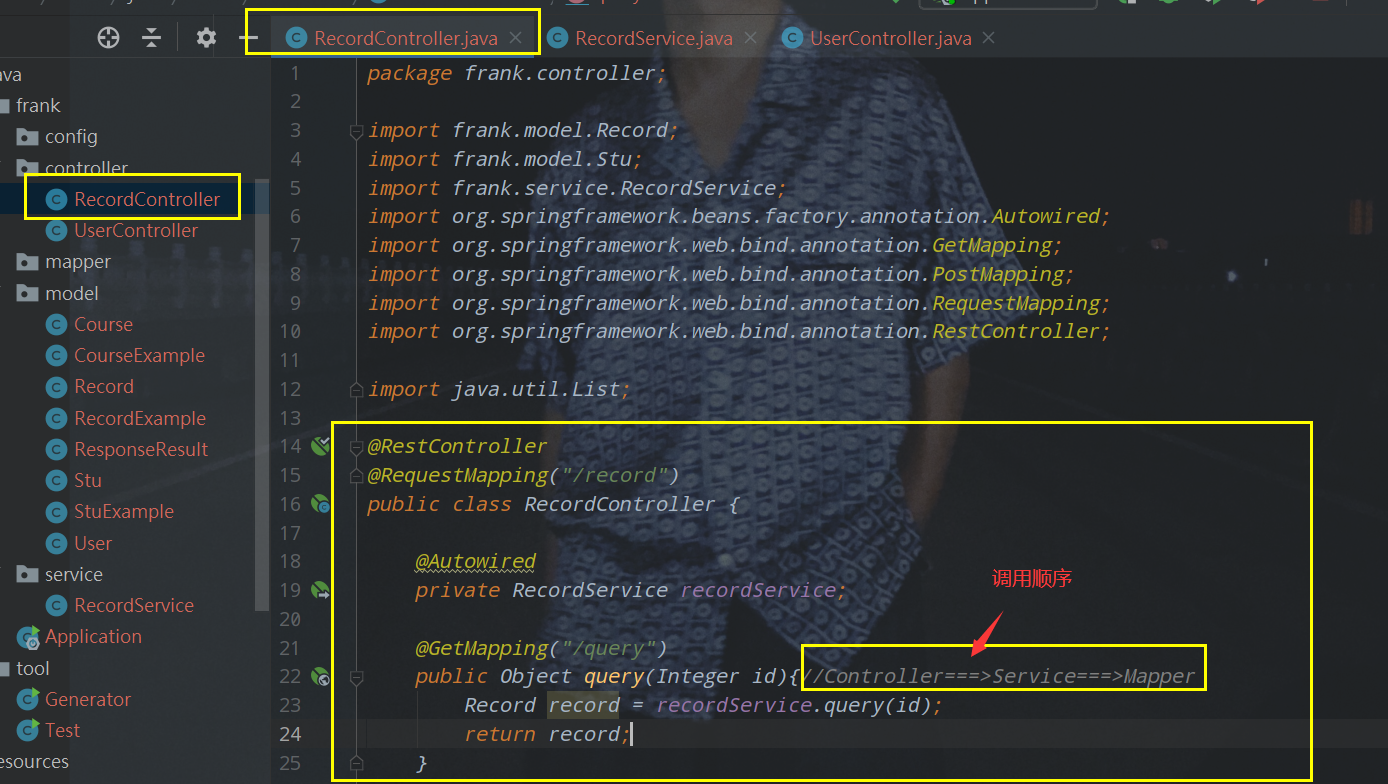Click the request mapping gutter icon on line 22
The height and width of the screenshot is (784, 1388).
[321, 677]
